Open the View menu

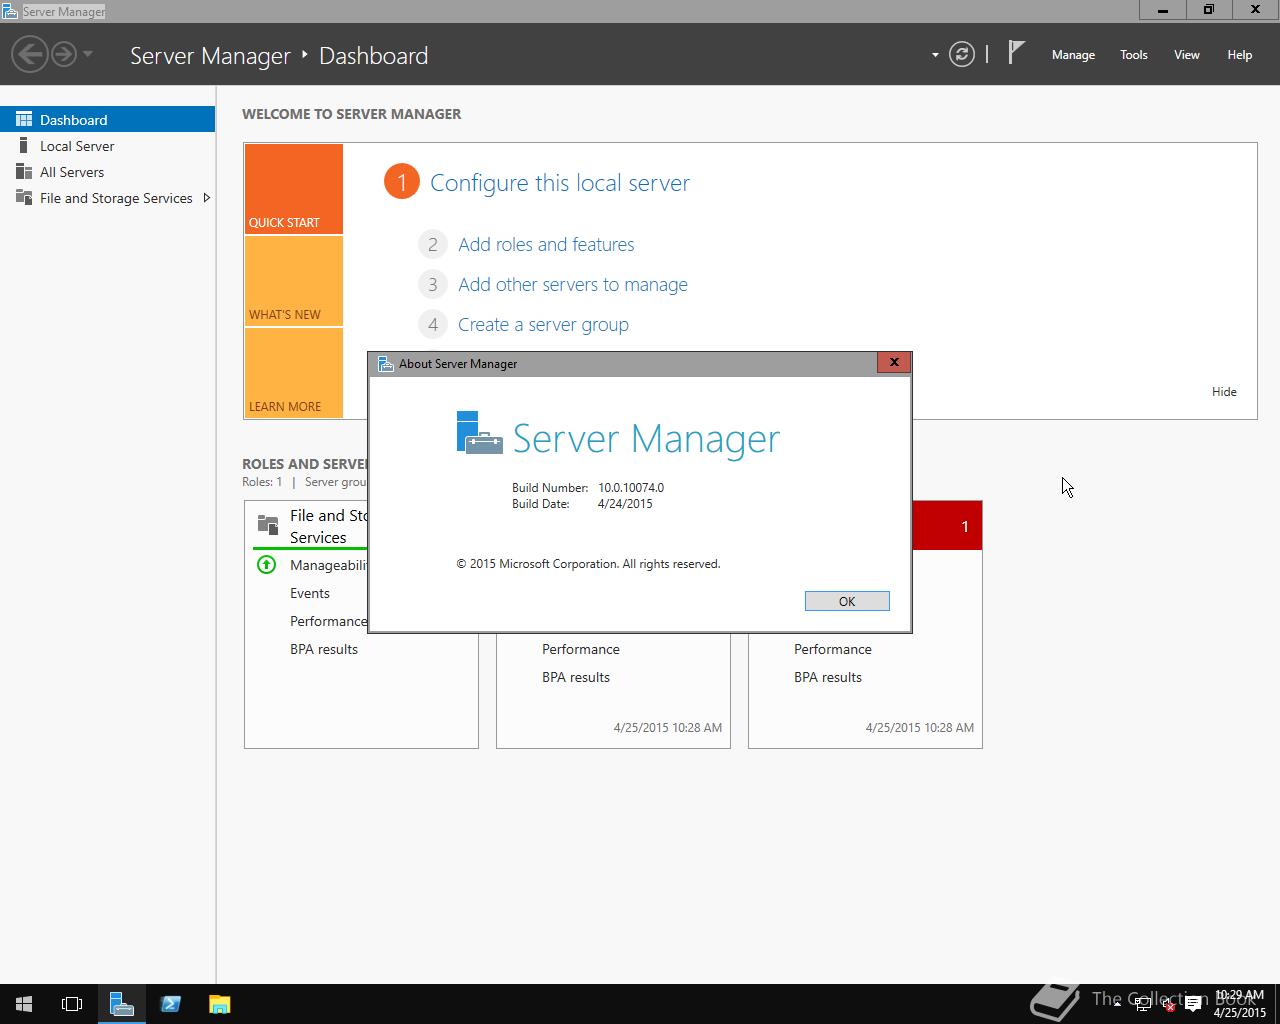point(1186,55)
